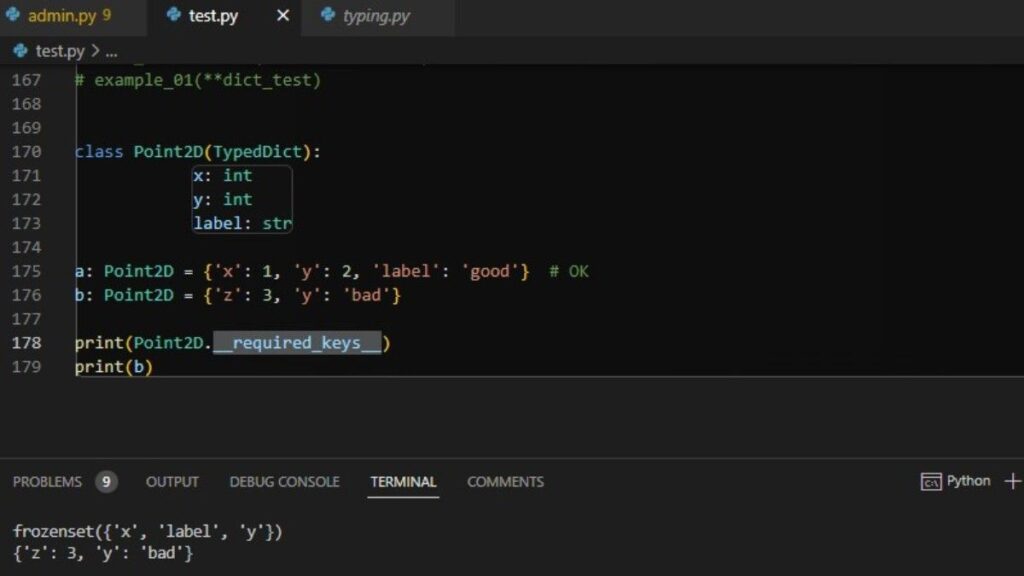Click line number 170 in the gutter
The image size is (1024, 576).
[x=26, y=152]
